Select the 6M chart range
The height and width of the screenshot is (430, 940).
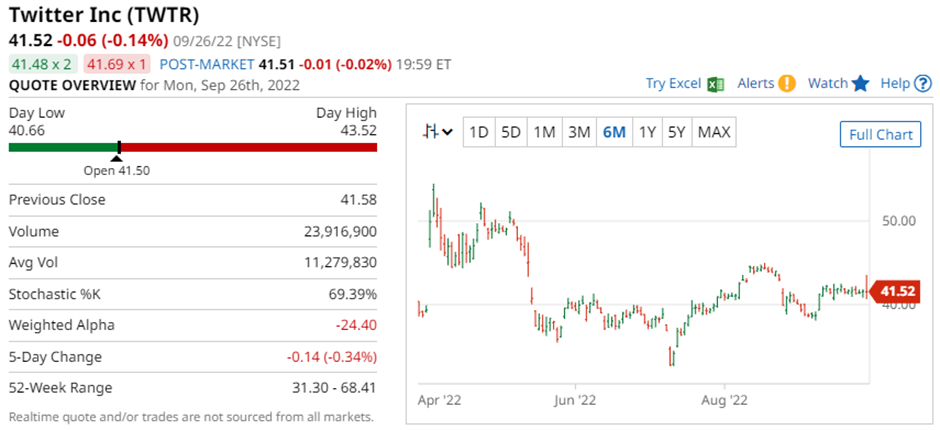pos(613,132)
